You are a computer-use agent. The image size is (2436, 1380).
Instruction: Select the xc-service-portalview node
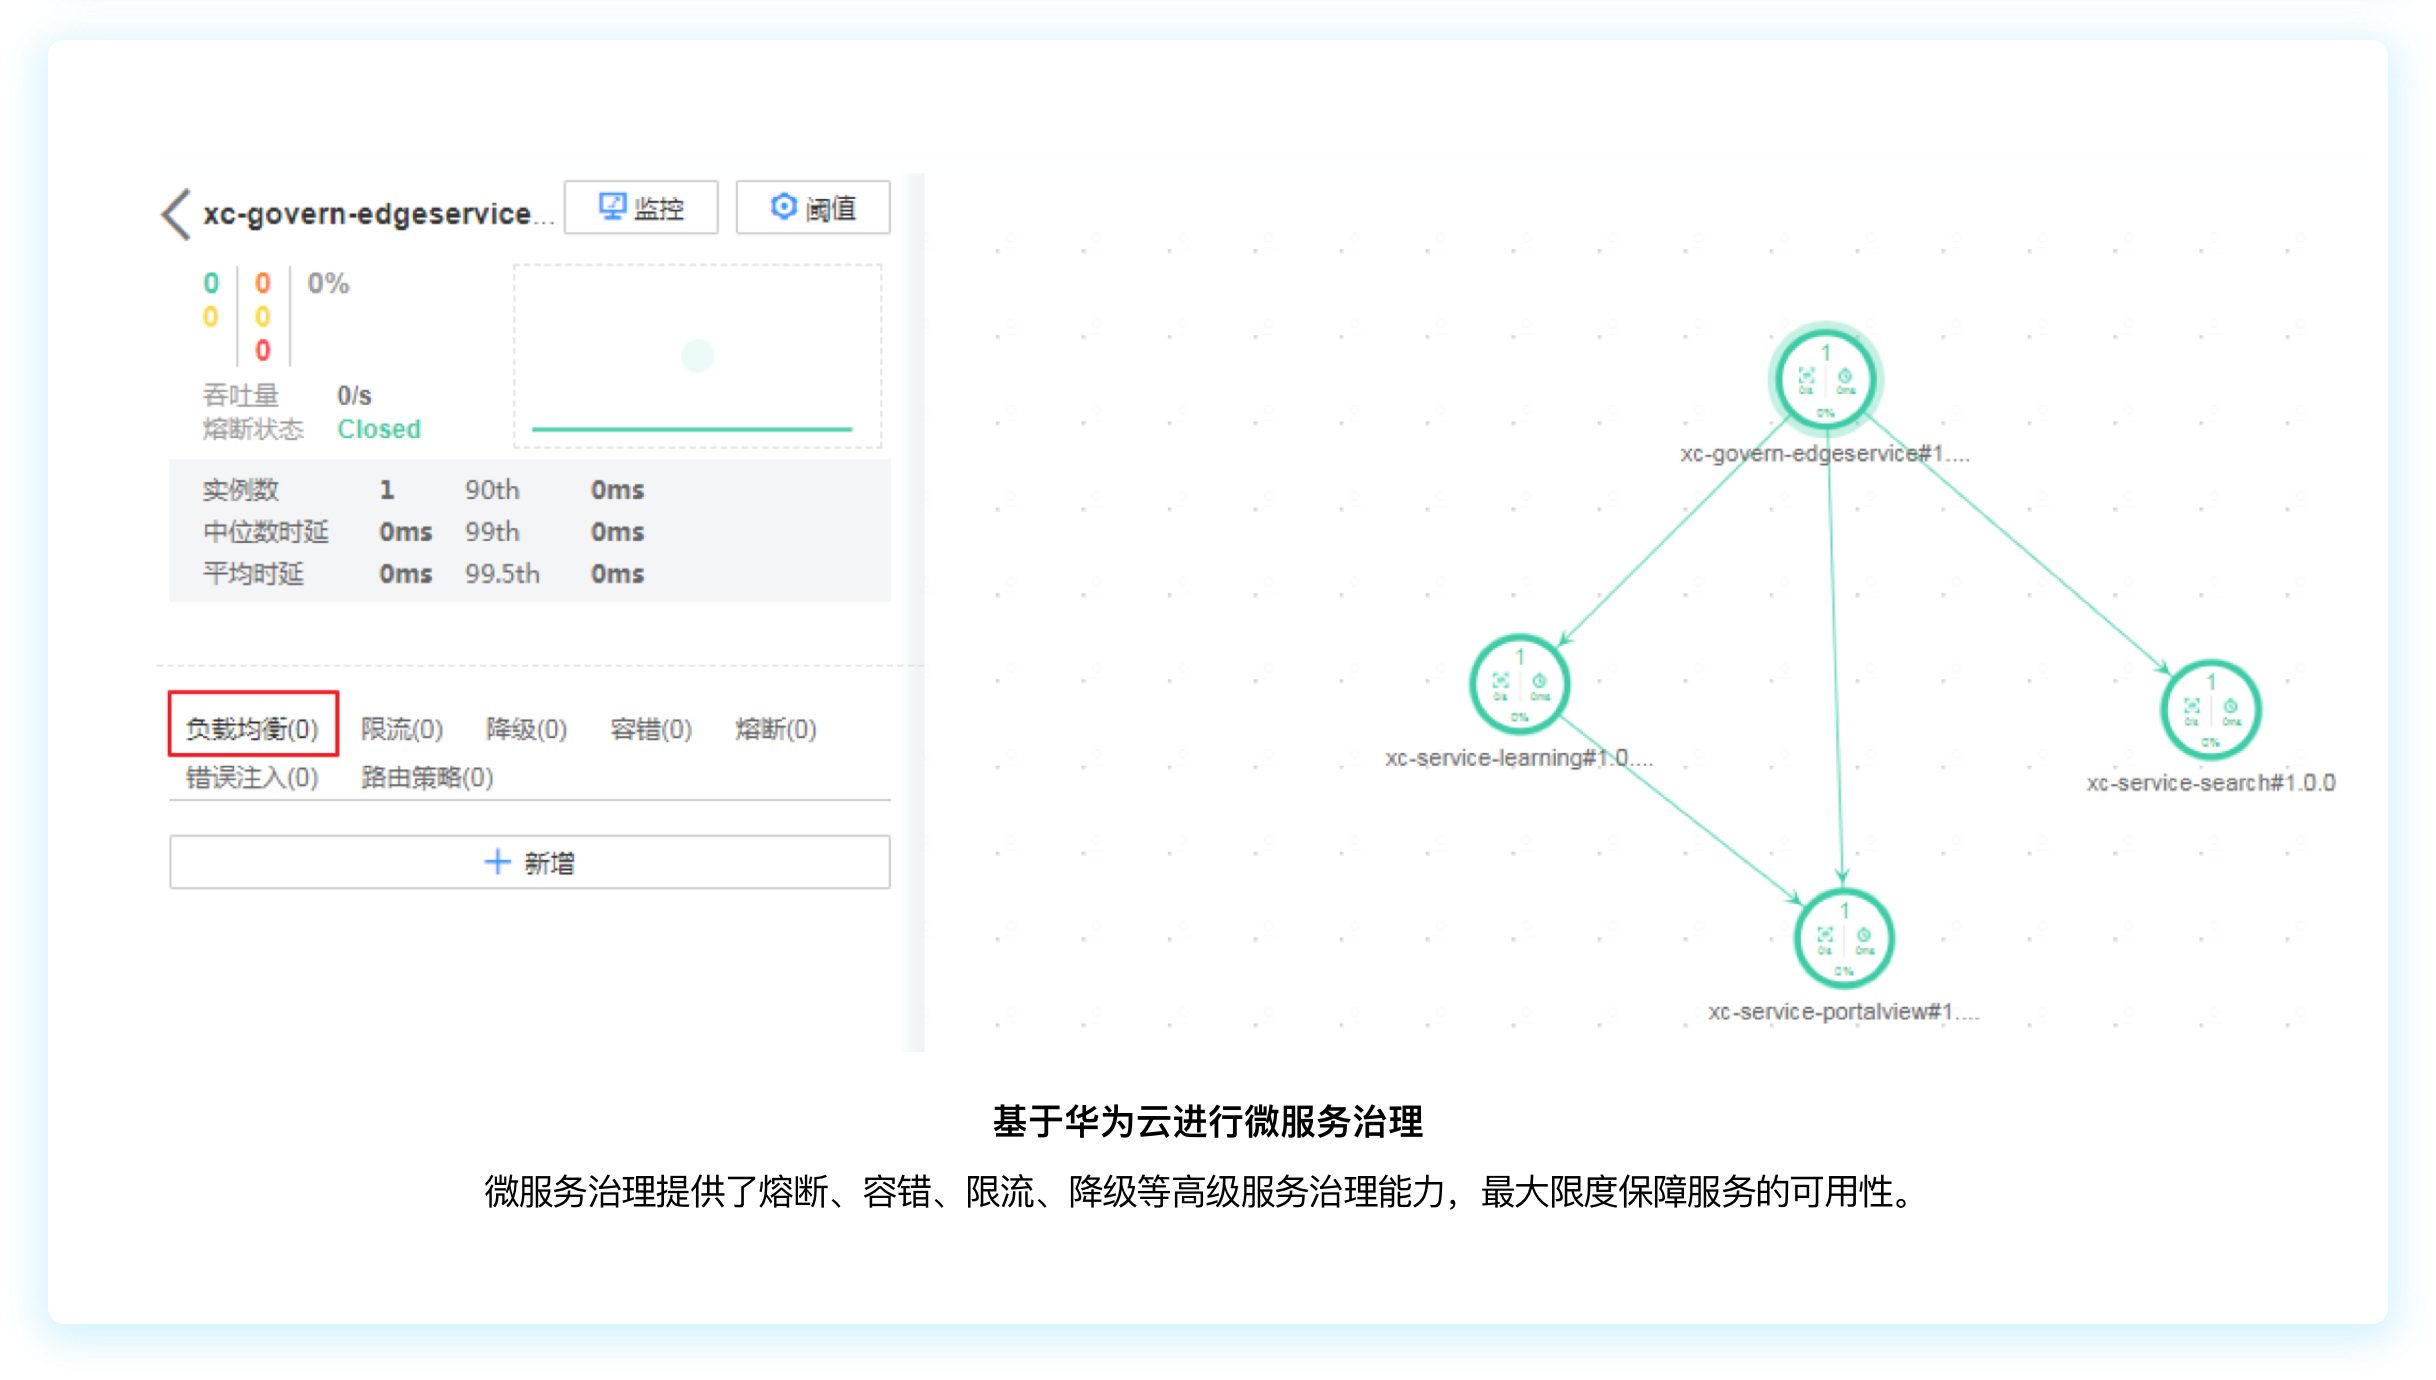1845,938
